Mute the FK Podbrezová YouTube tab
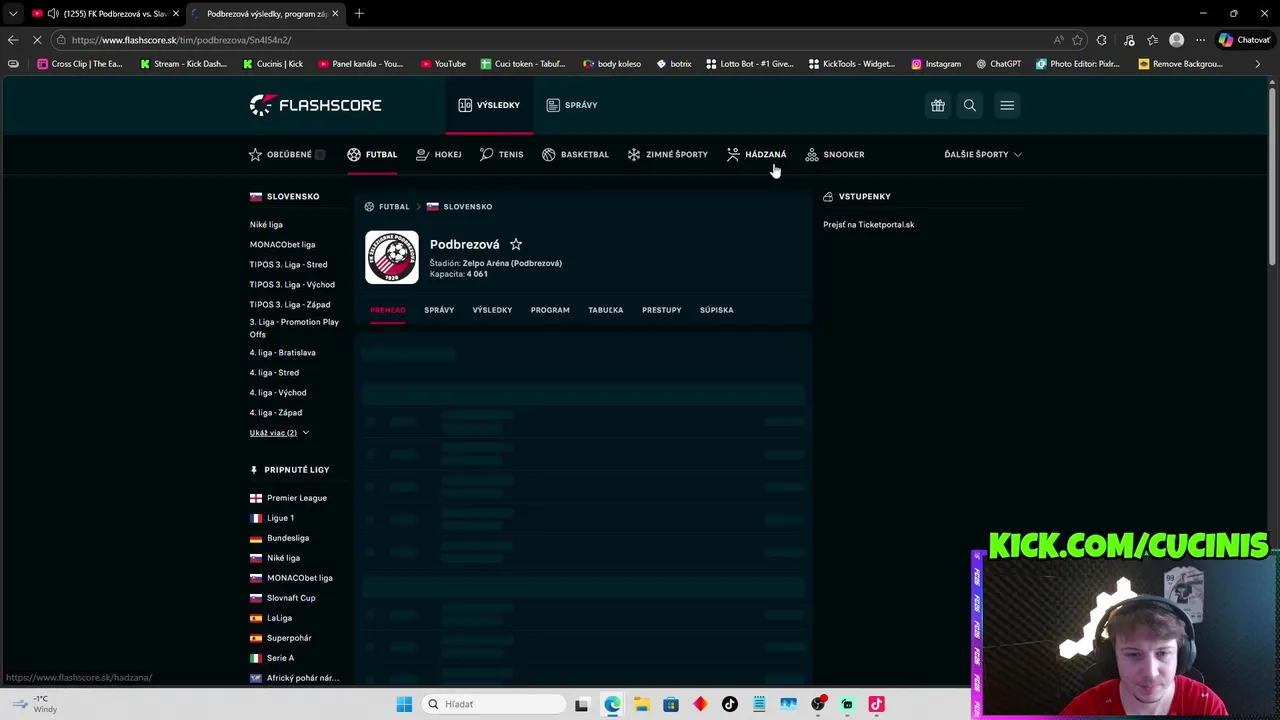 52,14
